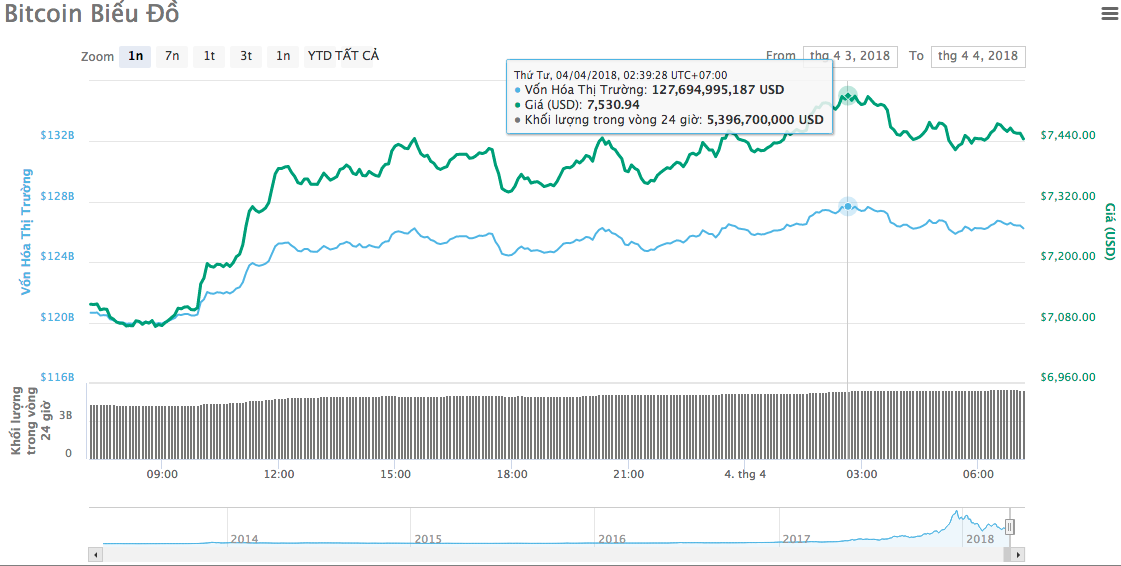This screenshot has height=566, width=1121.
Task: Click 2017 in the navigator timeline
Action: tap(796, 539)
